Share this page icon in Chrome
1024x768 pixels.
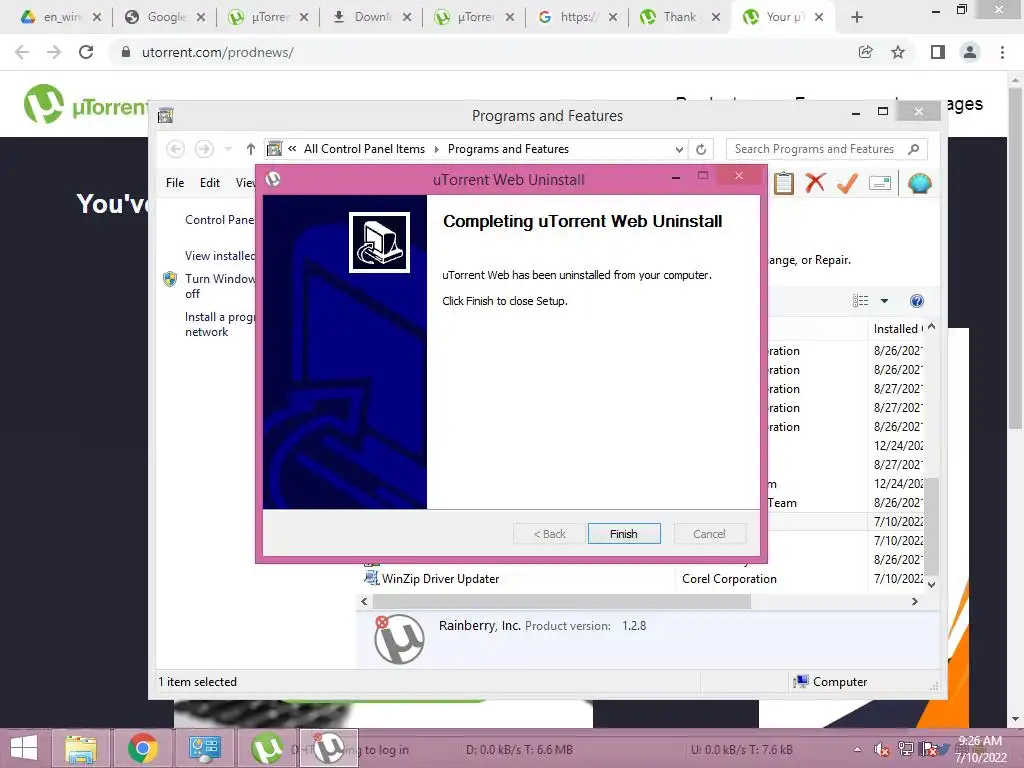coord(865,52)
